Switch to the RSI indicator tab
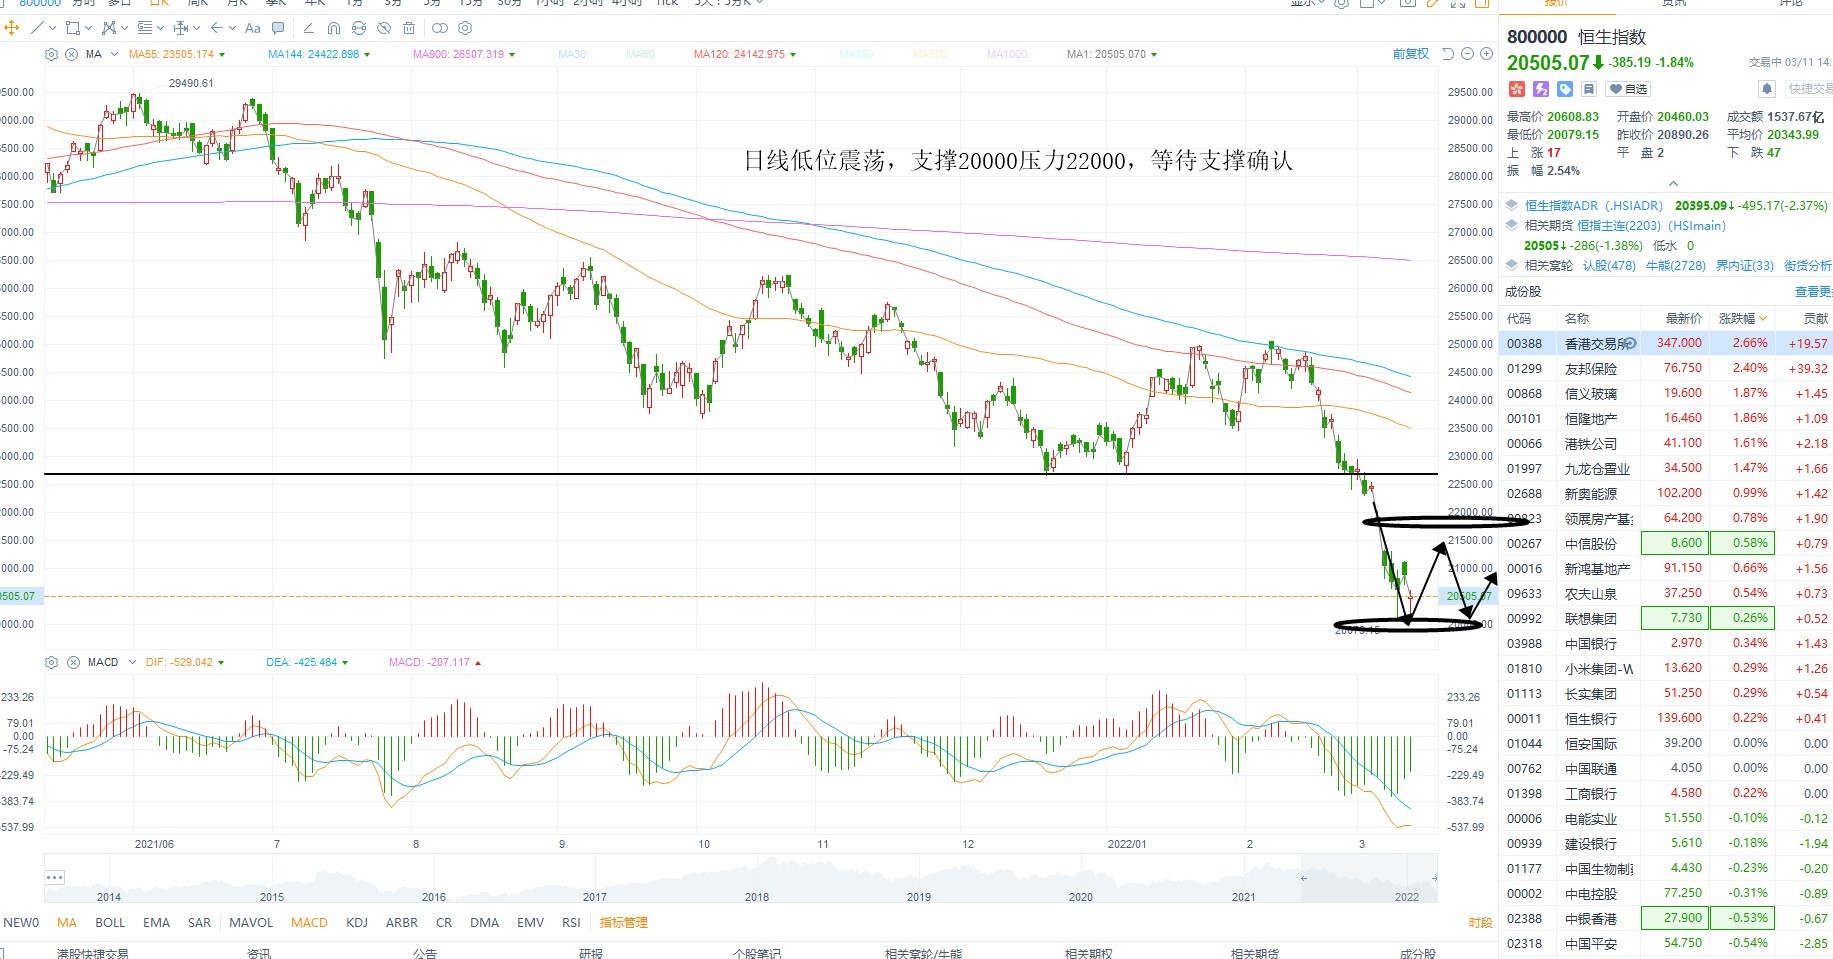 coord(571,922)
